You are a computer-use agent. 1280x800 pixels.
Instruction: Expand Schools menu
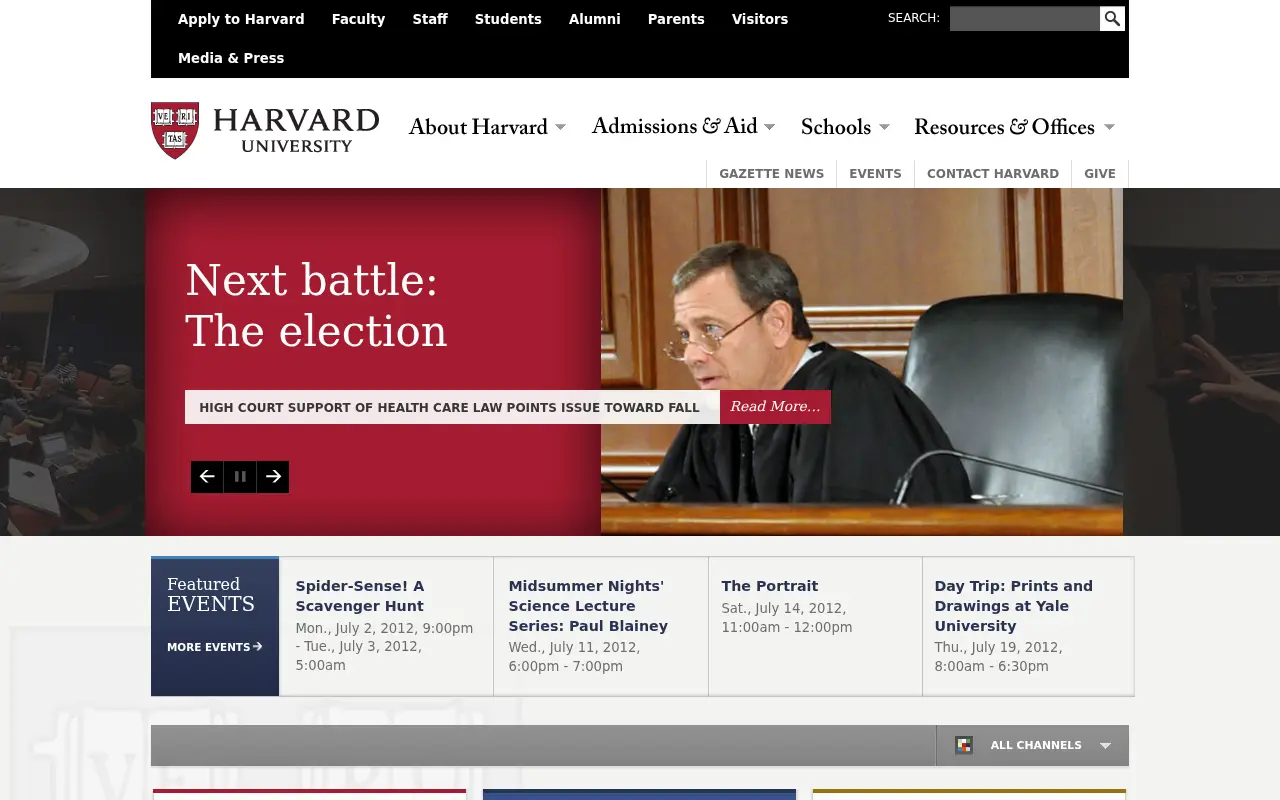(x=845, y=127)
